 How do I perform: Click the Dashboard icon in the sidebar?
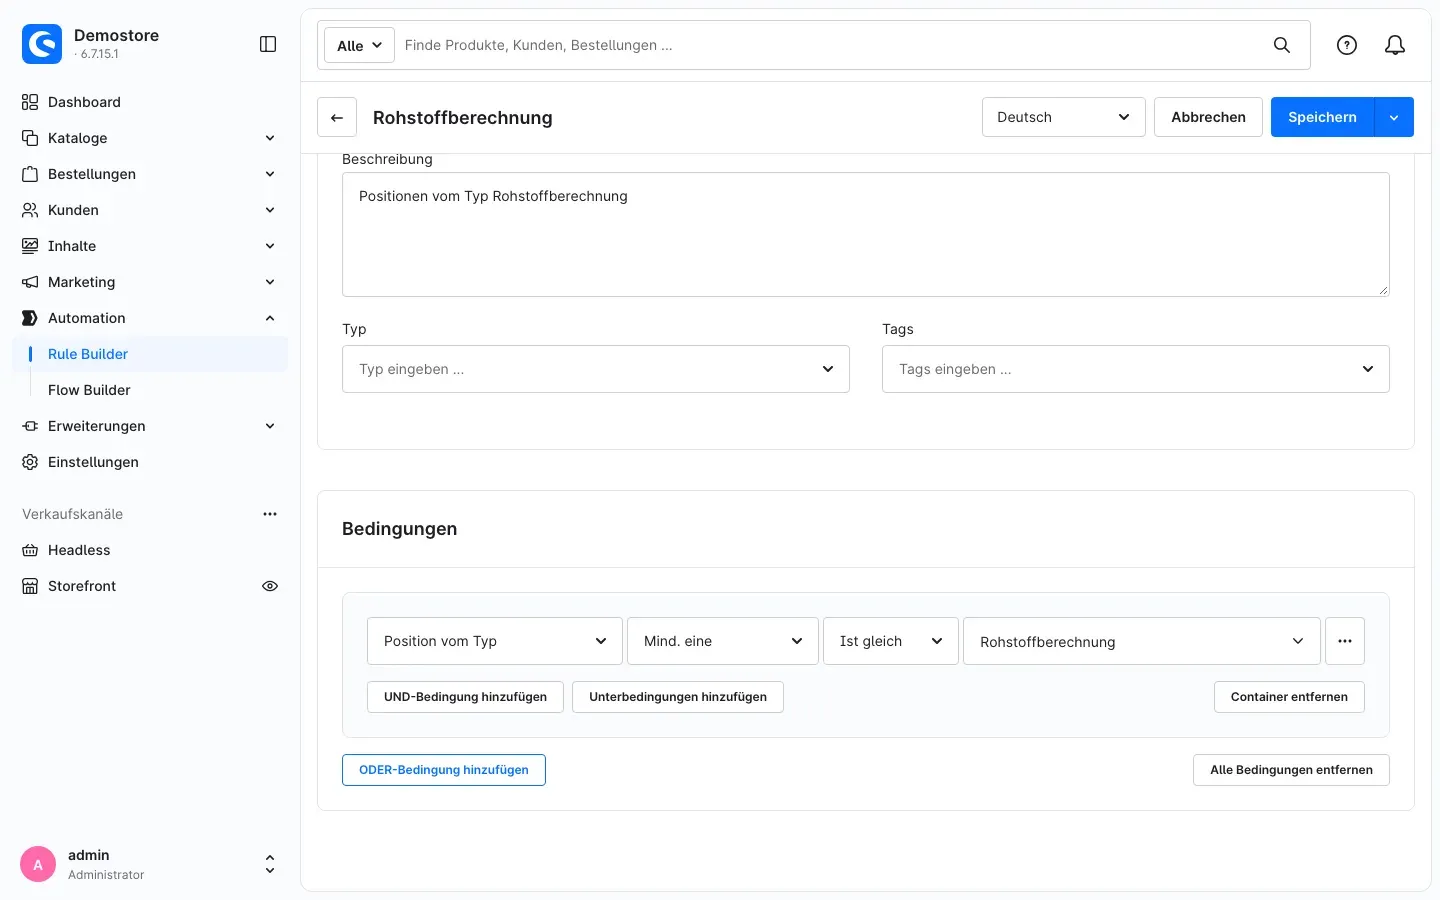click(x=30, y=102)
